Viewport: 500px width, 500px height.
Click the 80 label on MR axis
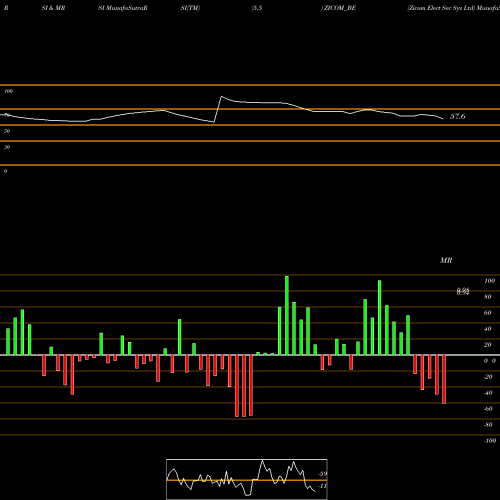(488, 297)
